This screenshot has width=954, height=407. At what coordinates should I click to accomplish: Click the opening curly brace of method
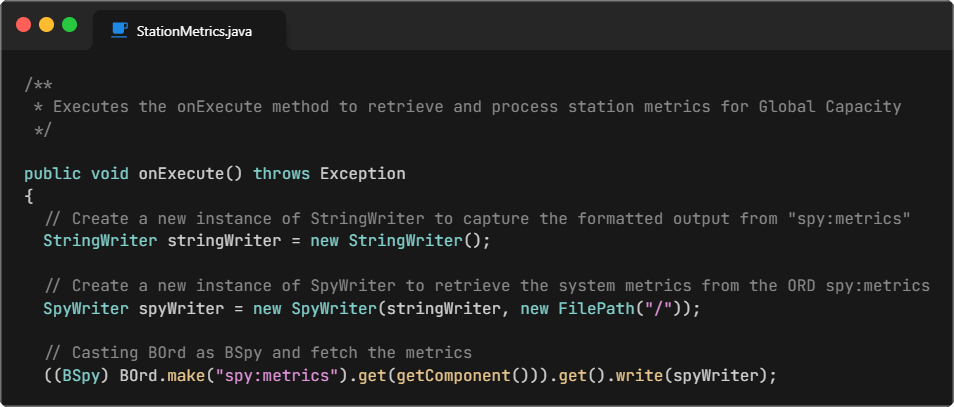[x=29, y=195]
